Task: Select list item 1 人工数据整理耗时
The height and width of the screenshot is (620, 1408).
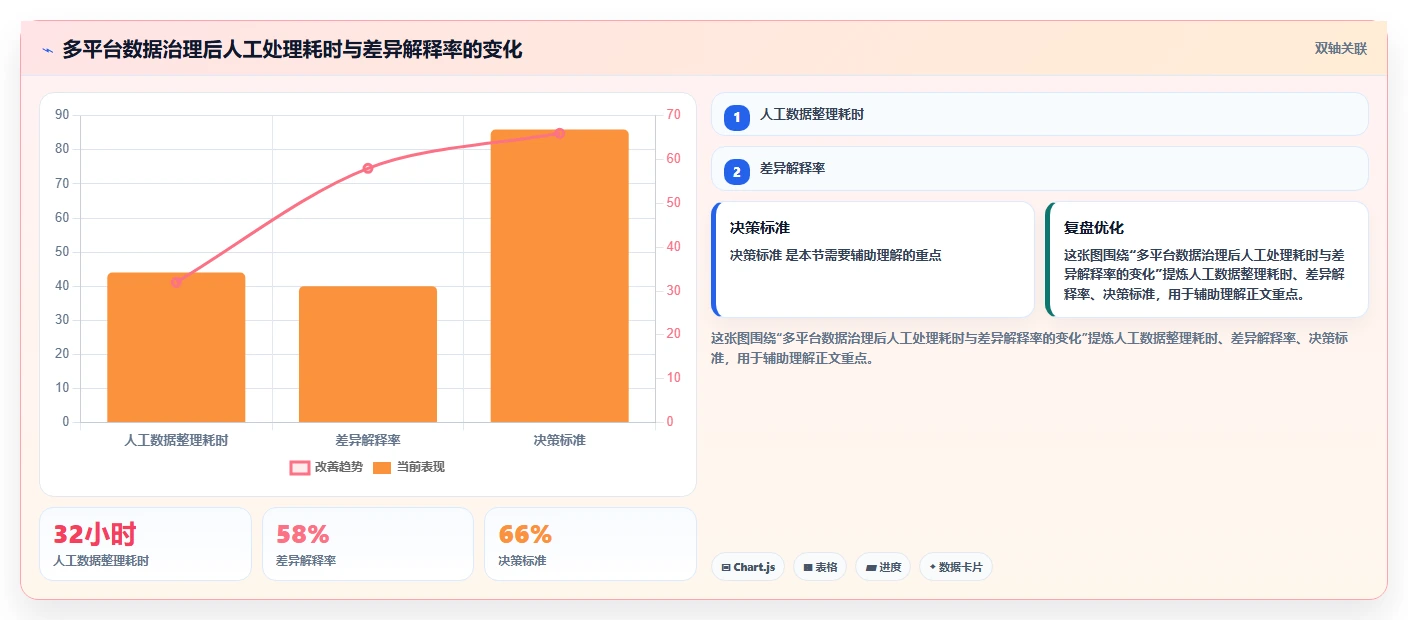Action: click(x=1040, y=114)
